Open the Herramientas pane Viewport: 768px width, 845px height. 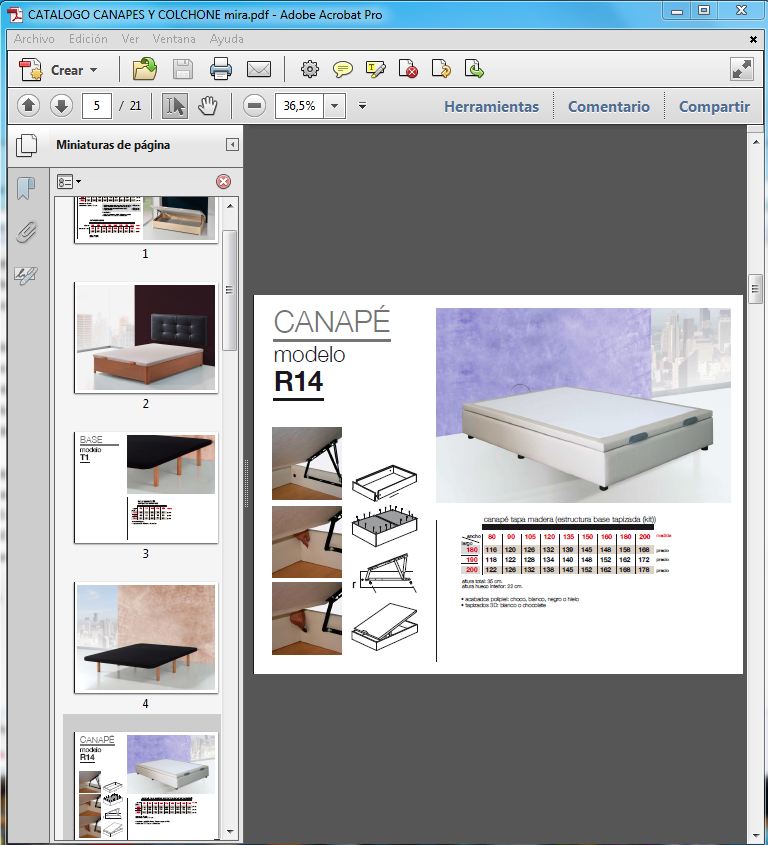pos(491,106)
